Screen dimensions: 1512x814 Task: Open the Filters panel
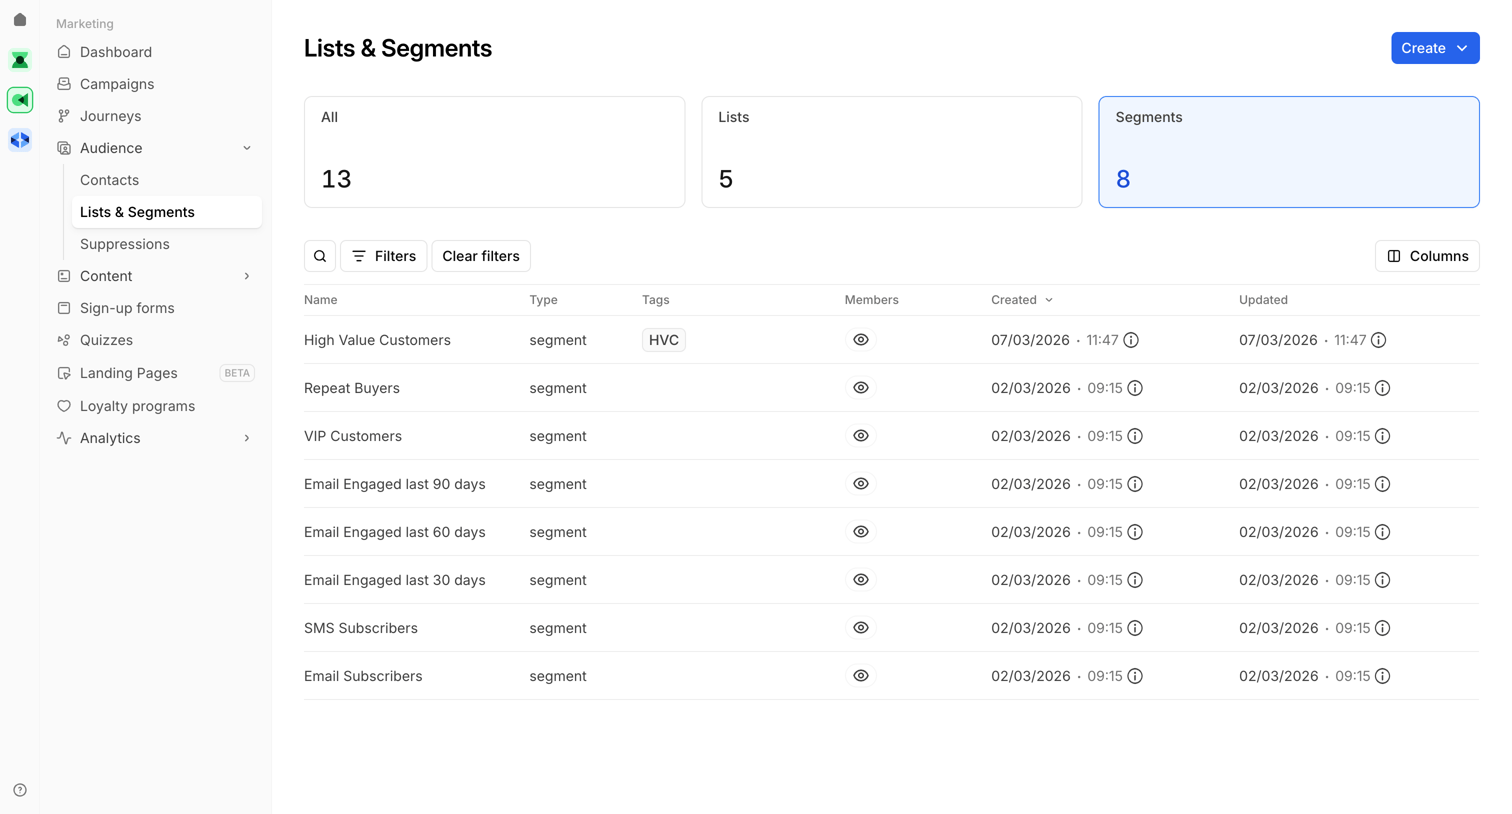[384, 256]
